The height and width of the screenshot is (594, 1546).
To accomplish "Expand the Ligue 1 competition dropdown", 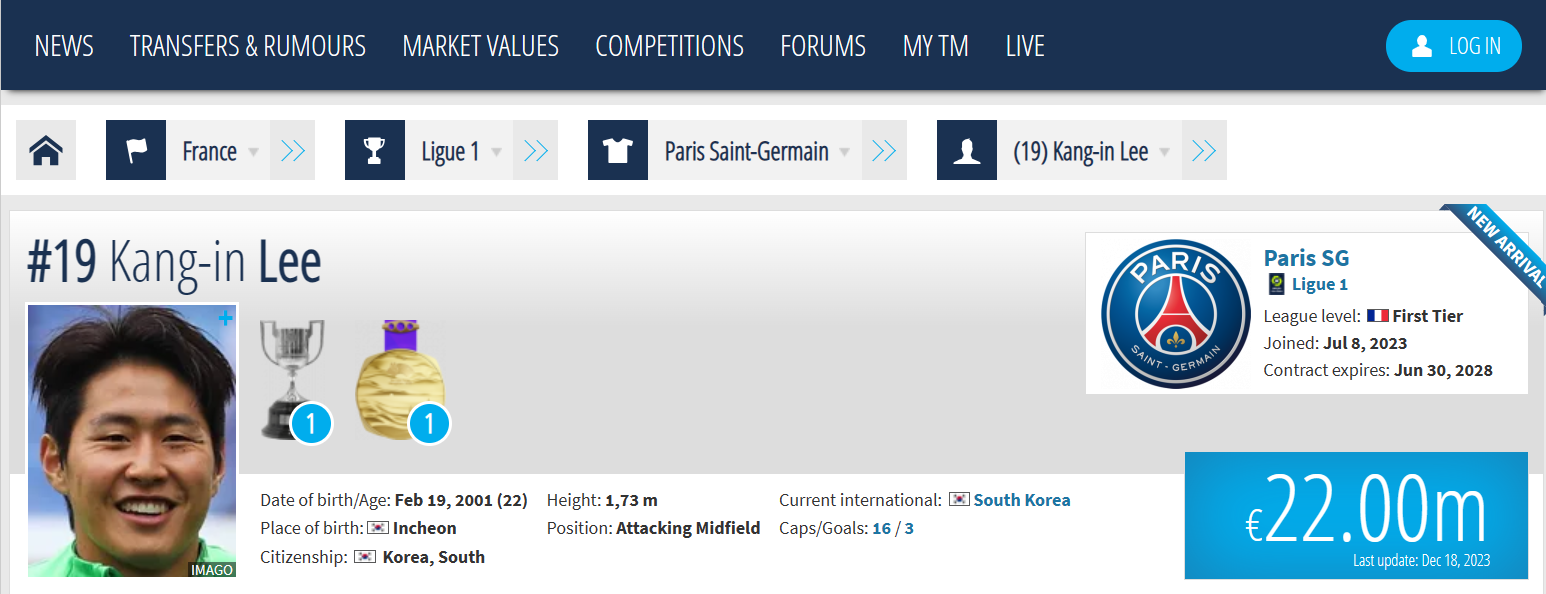I will coord(497,152).
